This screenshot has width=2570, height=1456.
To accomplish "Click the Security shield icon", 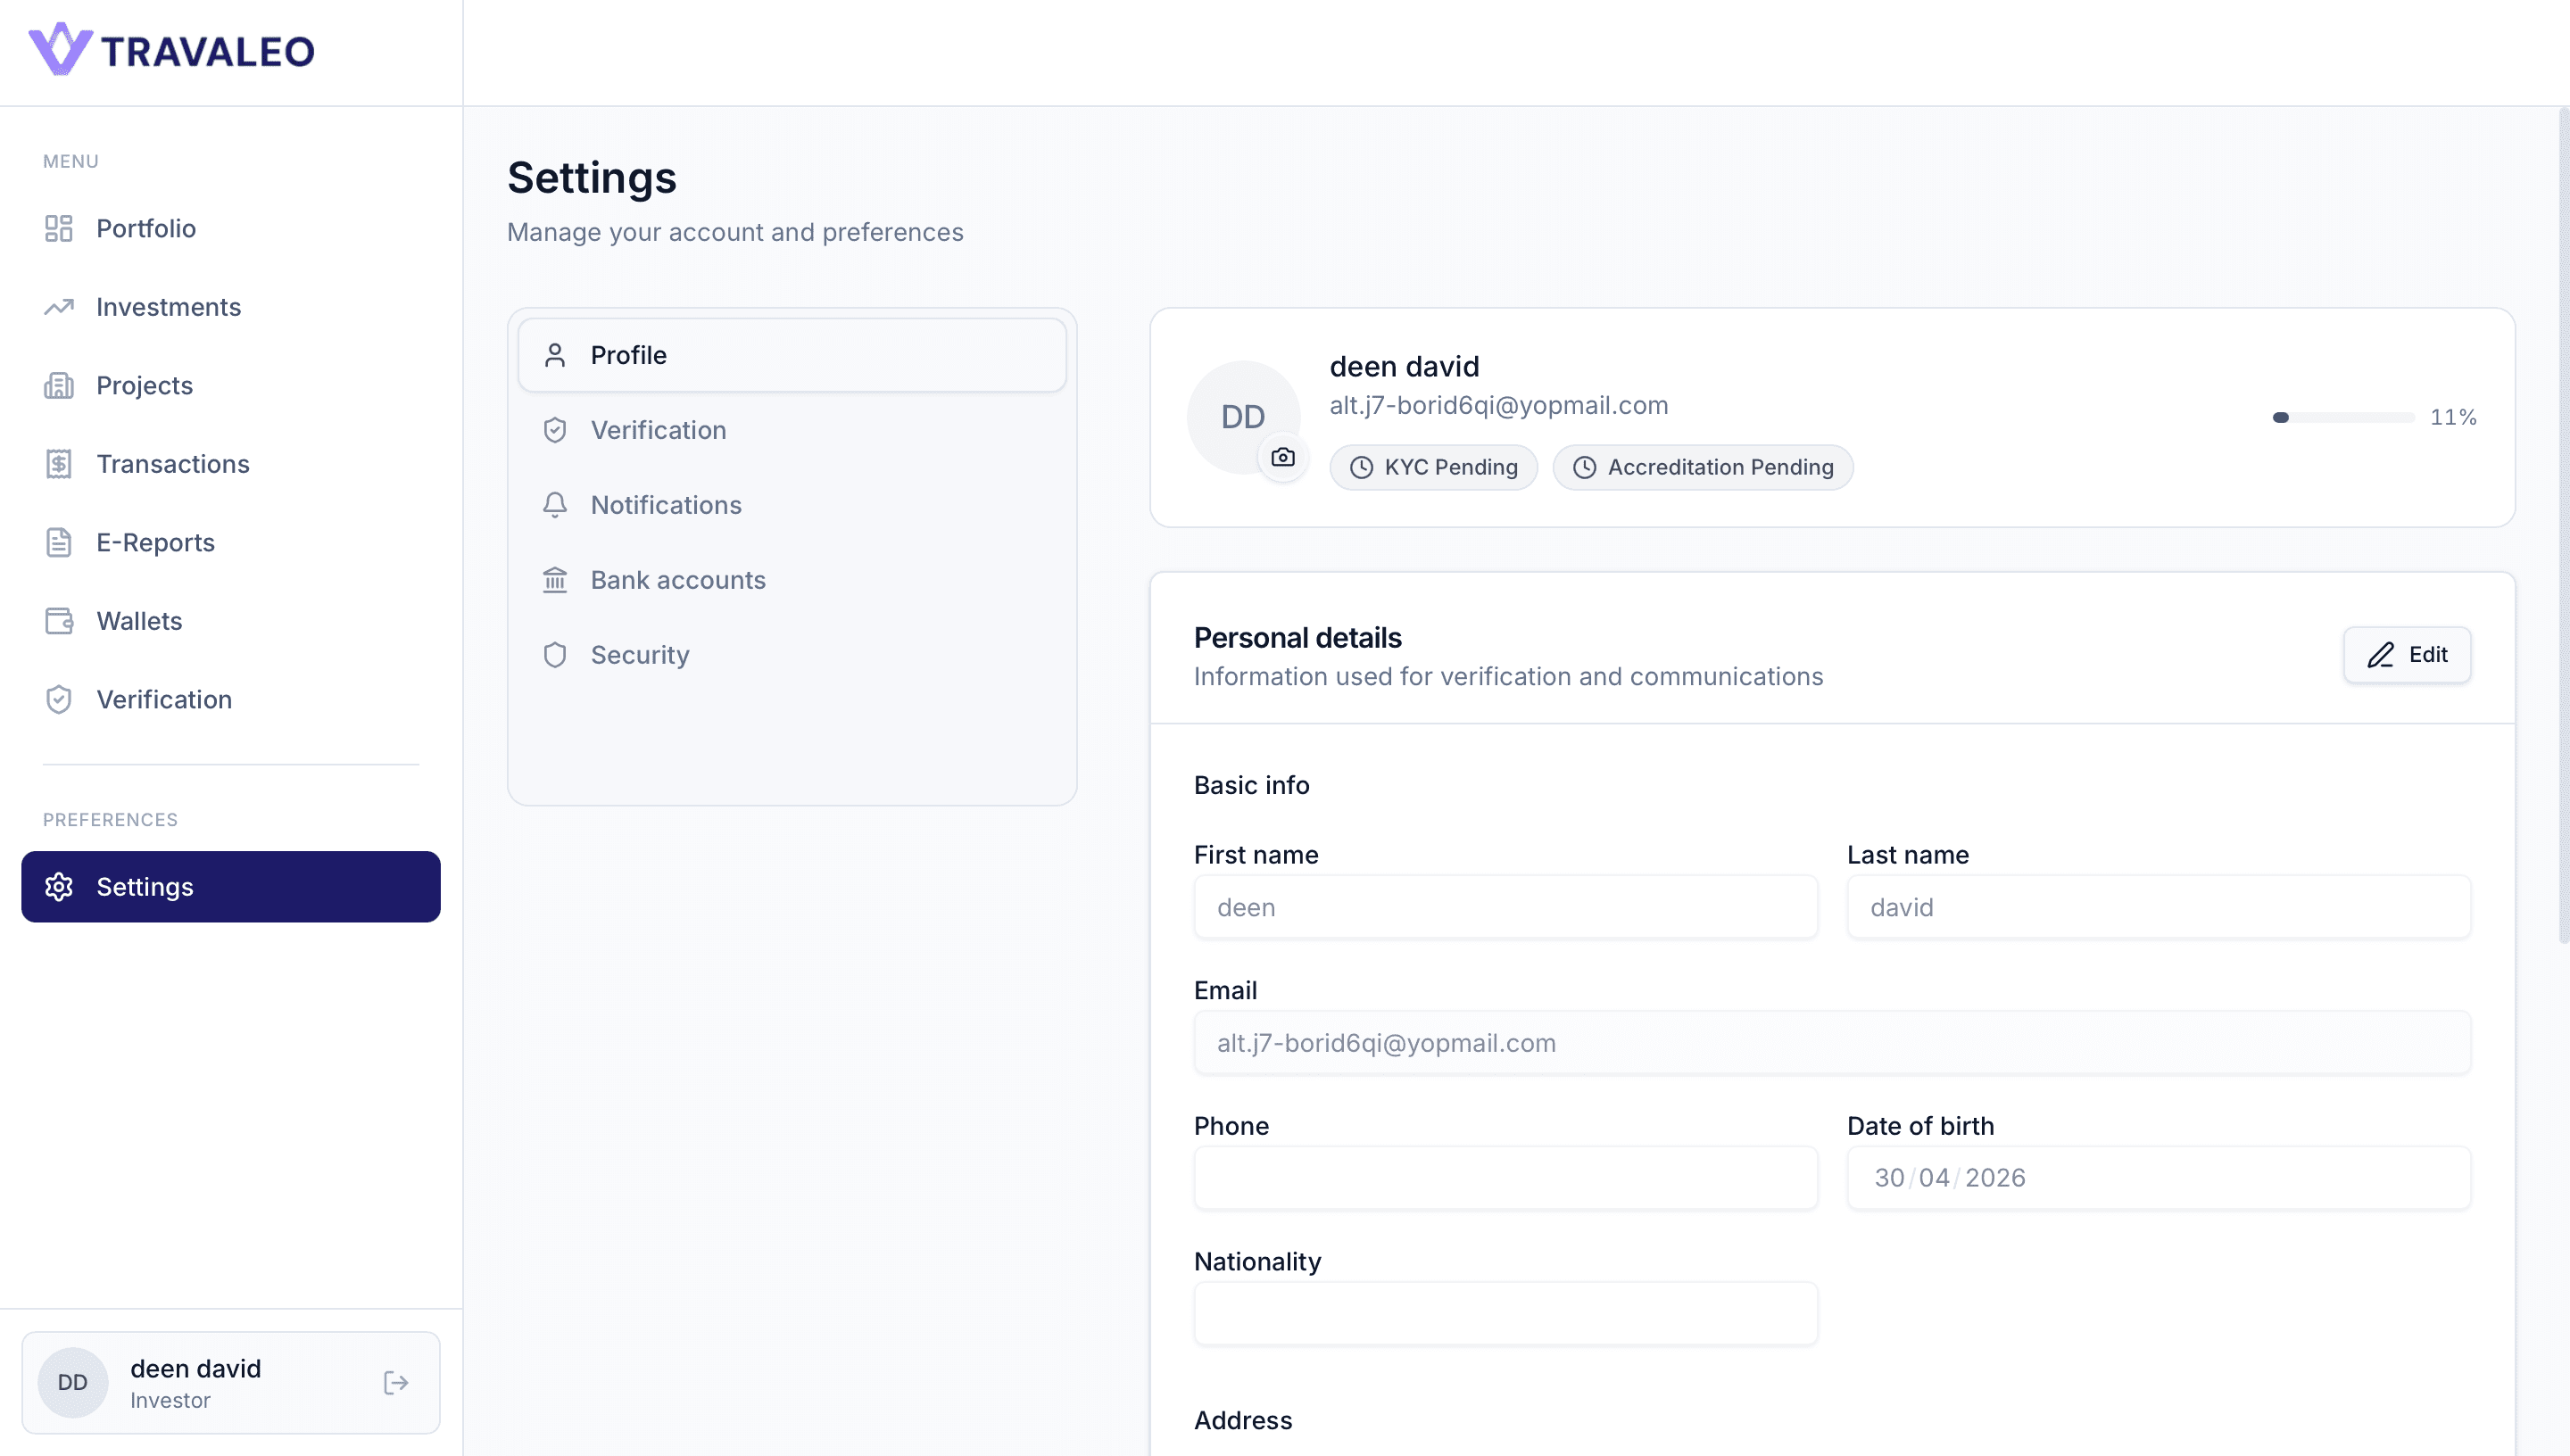I will (555, 655).
